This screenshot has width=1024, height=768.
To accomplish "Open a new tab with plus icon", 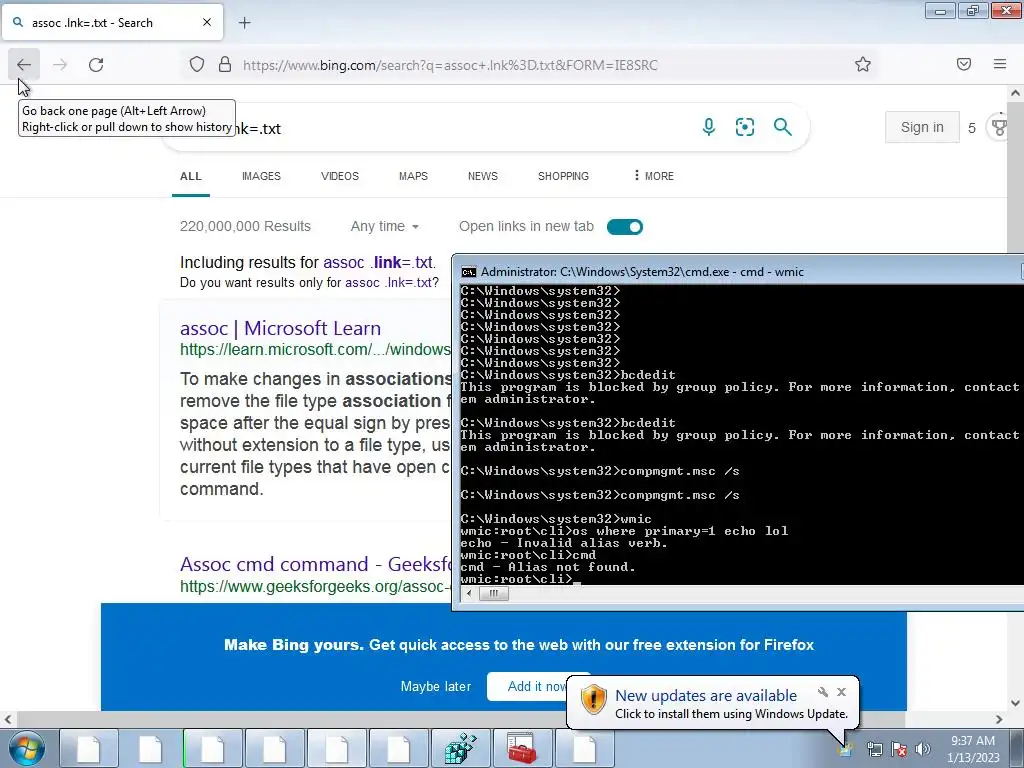I will coord(244,23).
